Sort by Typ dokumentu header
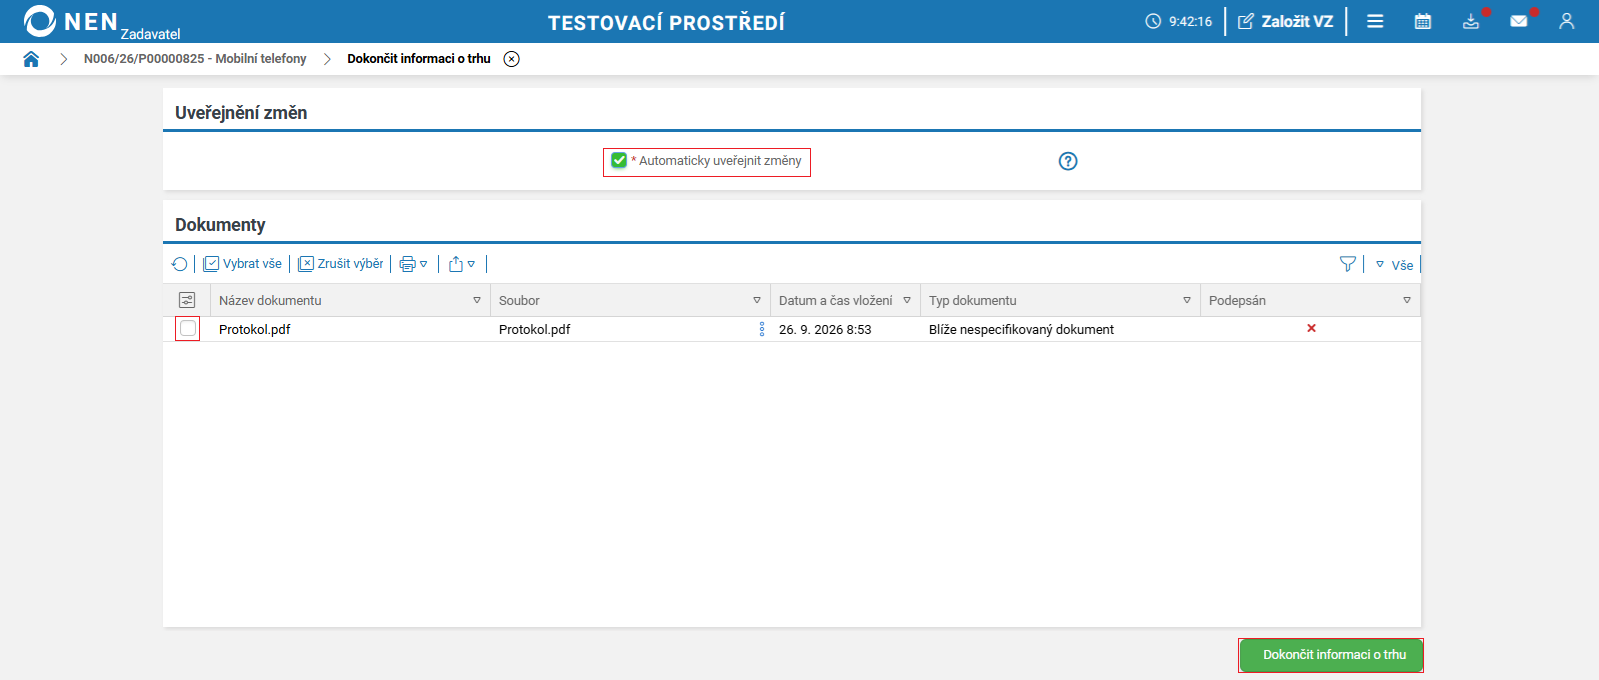This screenshot has width=1599, height=680. (x=972, y=300)
